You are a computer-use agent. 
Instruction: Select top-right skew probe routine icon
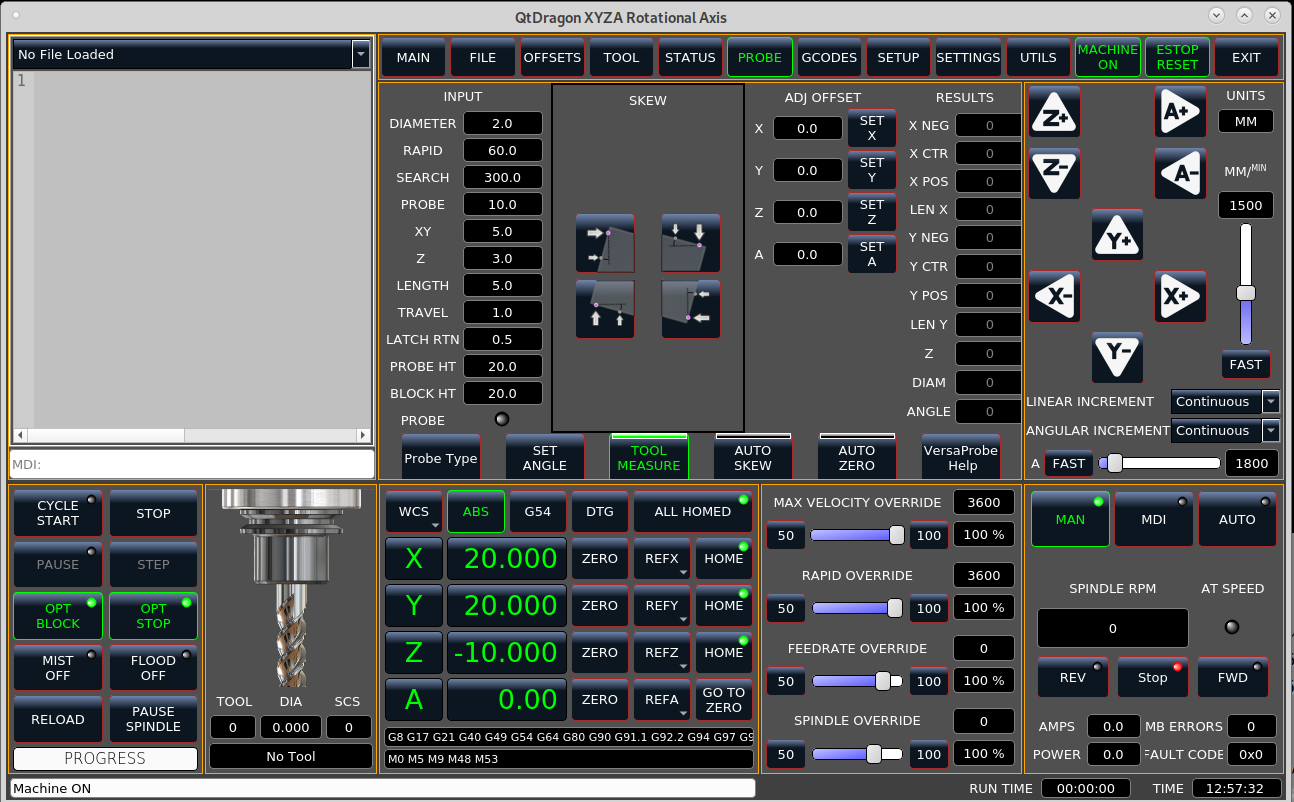[x=691, y=243]
